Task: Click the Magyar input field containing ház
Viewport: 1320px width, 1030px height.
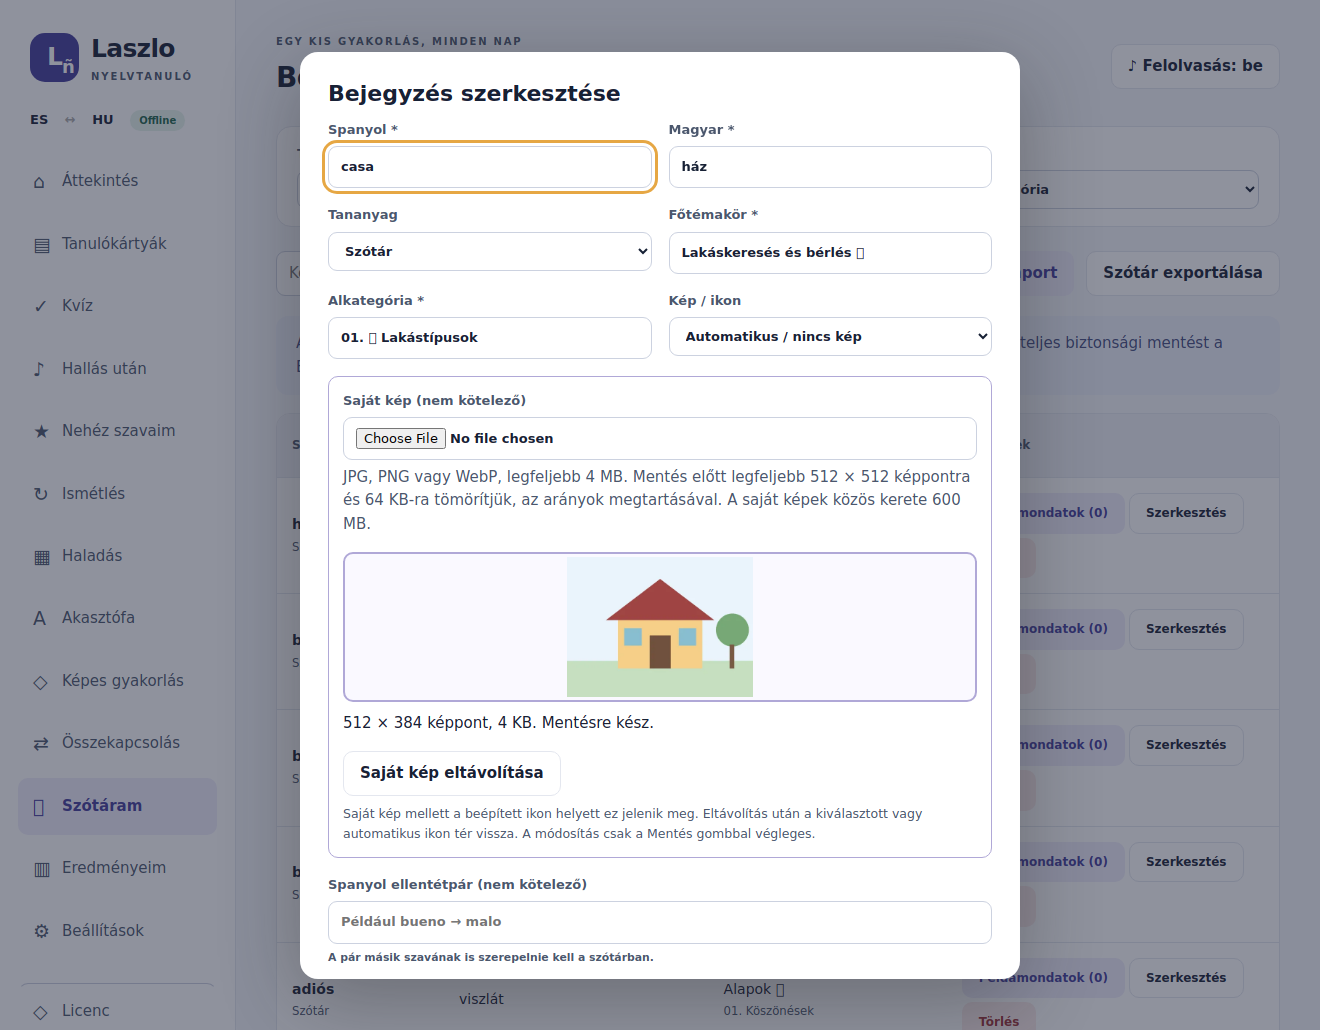Action: click(830, 167)
